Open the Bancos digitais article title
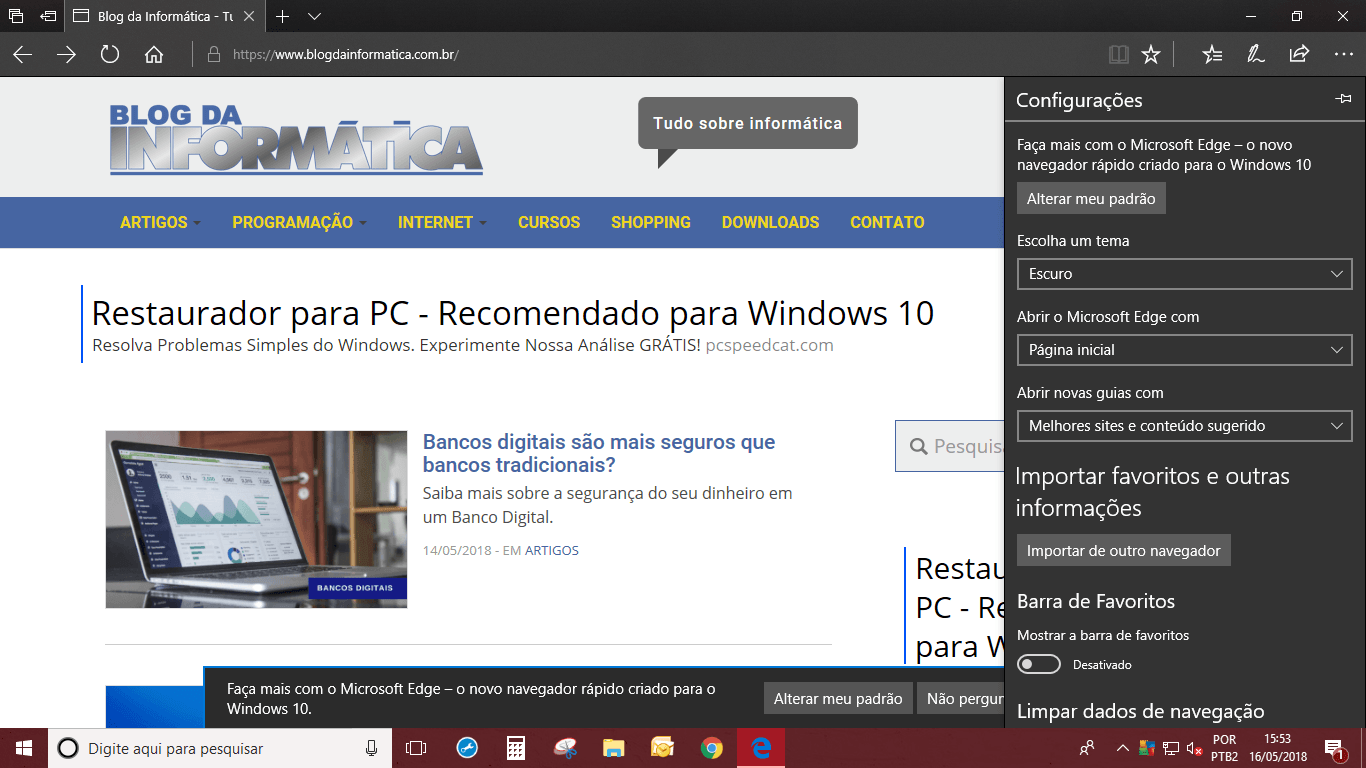1366x768 pixels. pos(599,453)
